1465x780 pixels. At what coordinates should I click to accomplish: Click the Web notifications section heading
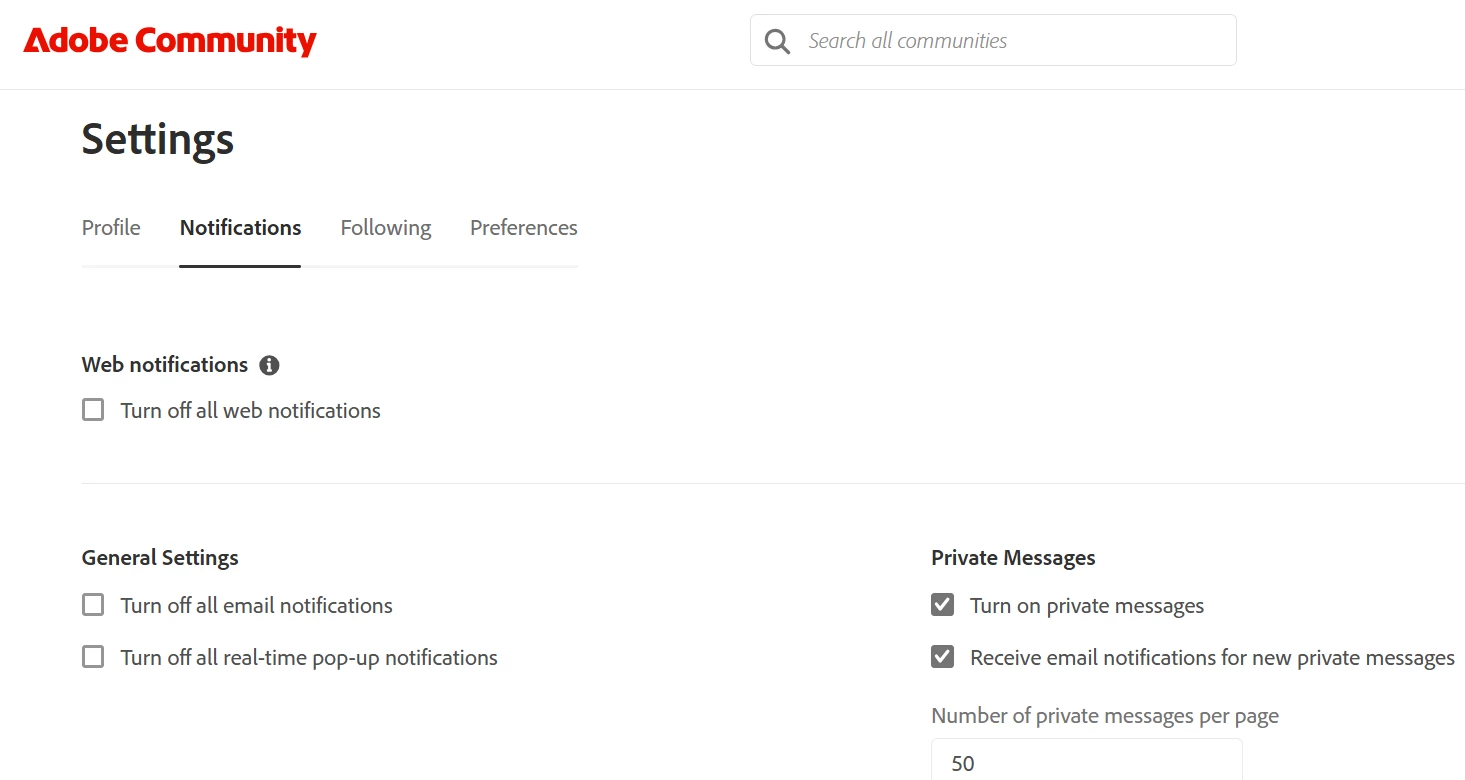[x=165, y=365]
